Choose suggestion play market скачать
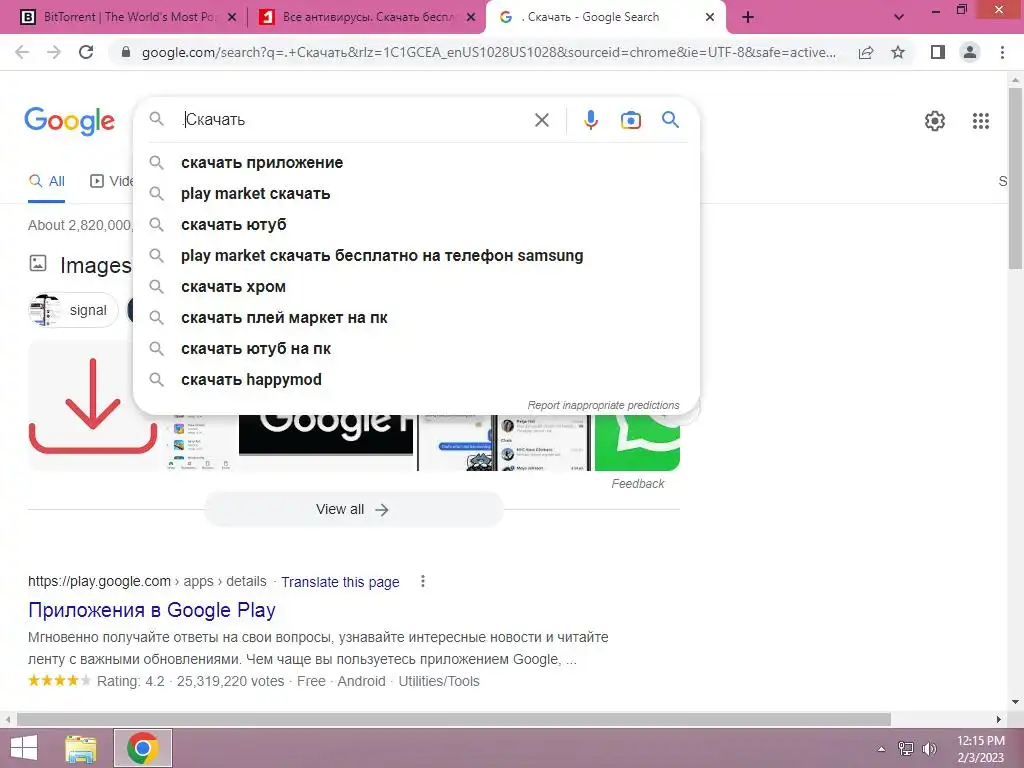The width and height of the screenshot is (1024, 768). (x=416, y=194)
